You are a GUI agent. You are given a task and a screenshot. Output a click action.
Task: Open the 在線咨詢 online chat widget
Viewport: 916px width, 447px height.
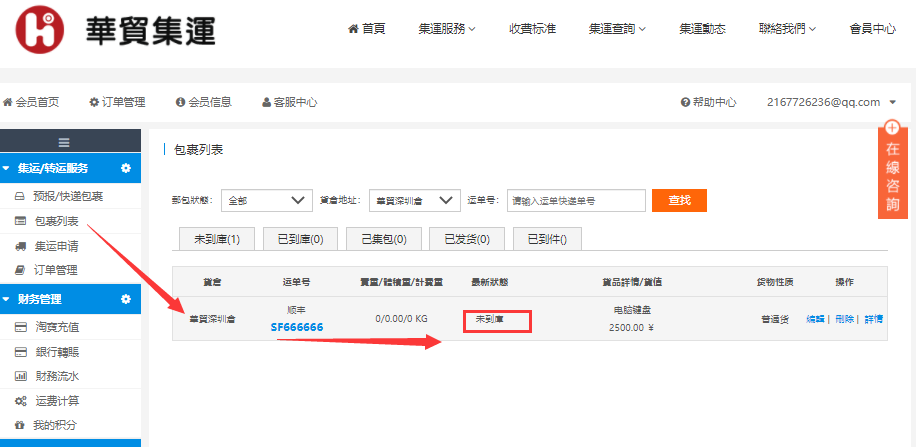892,170
